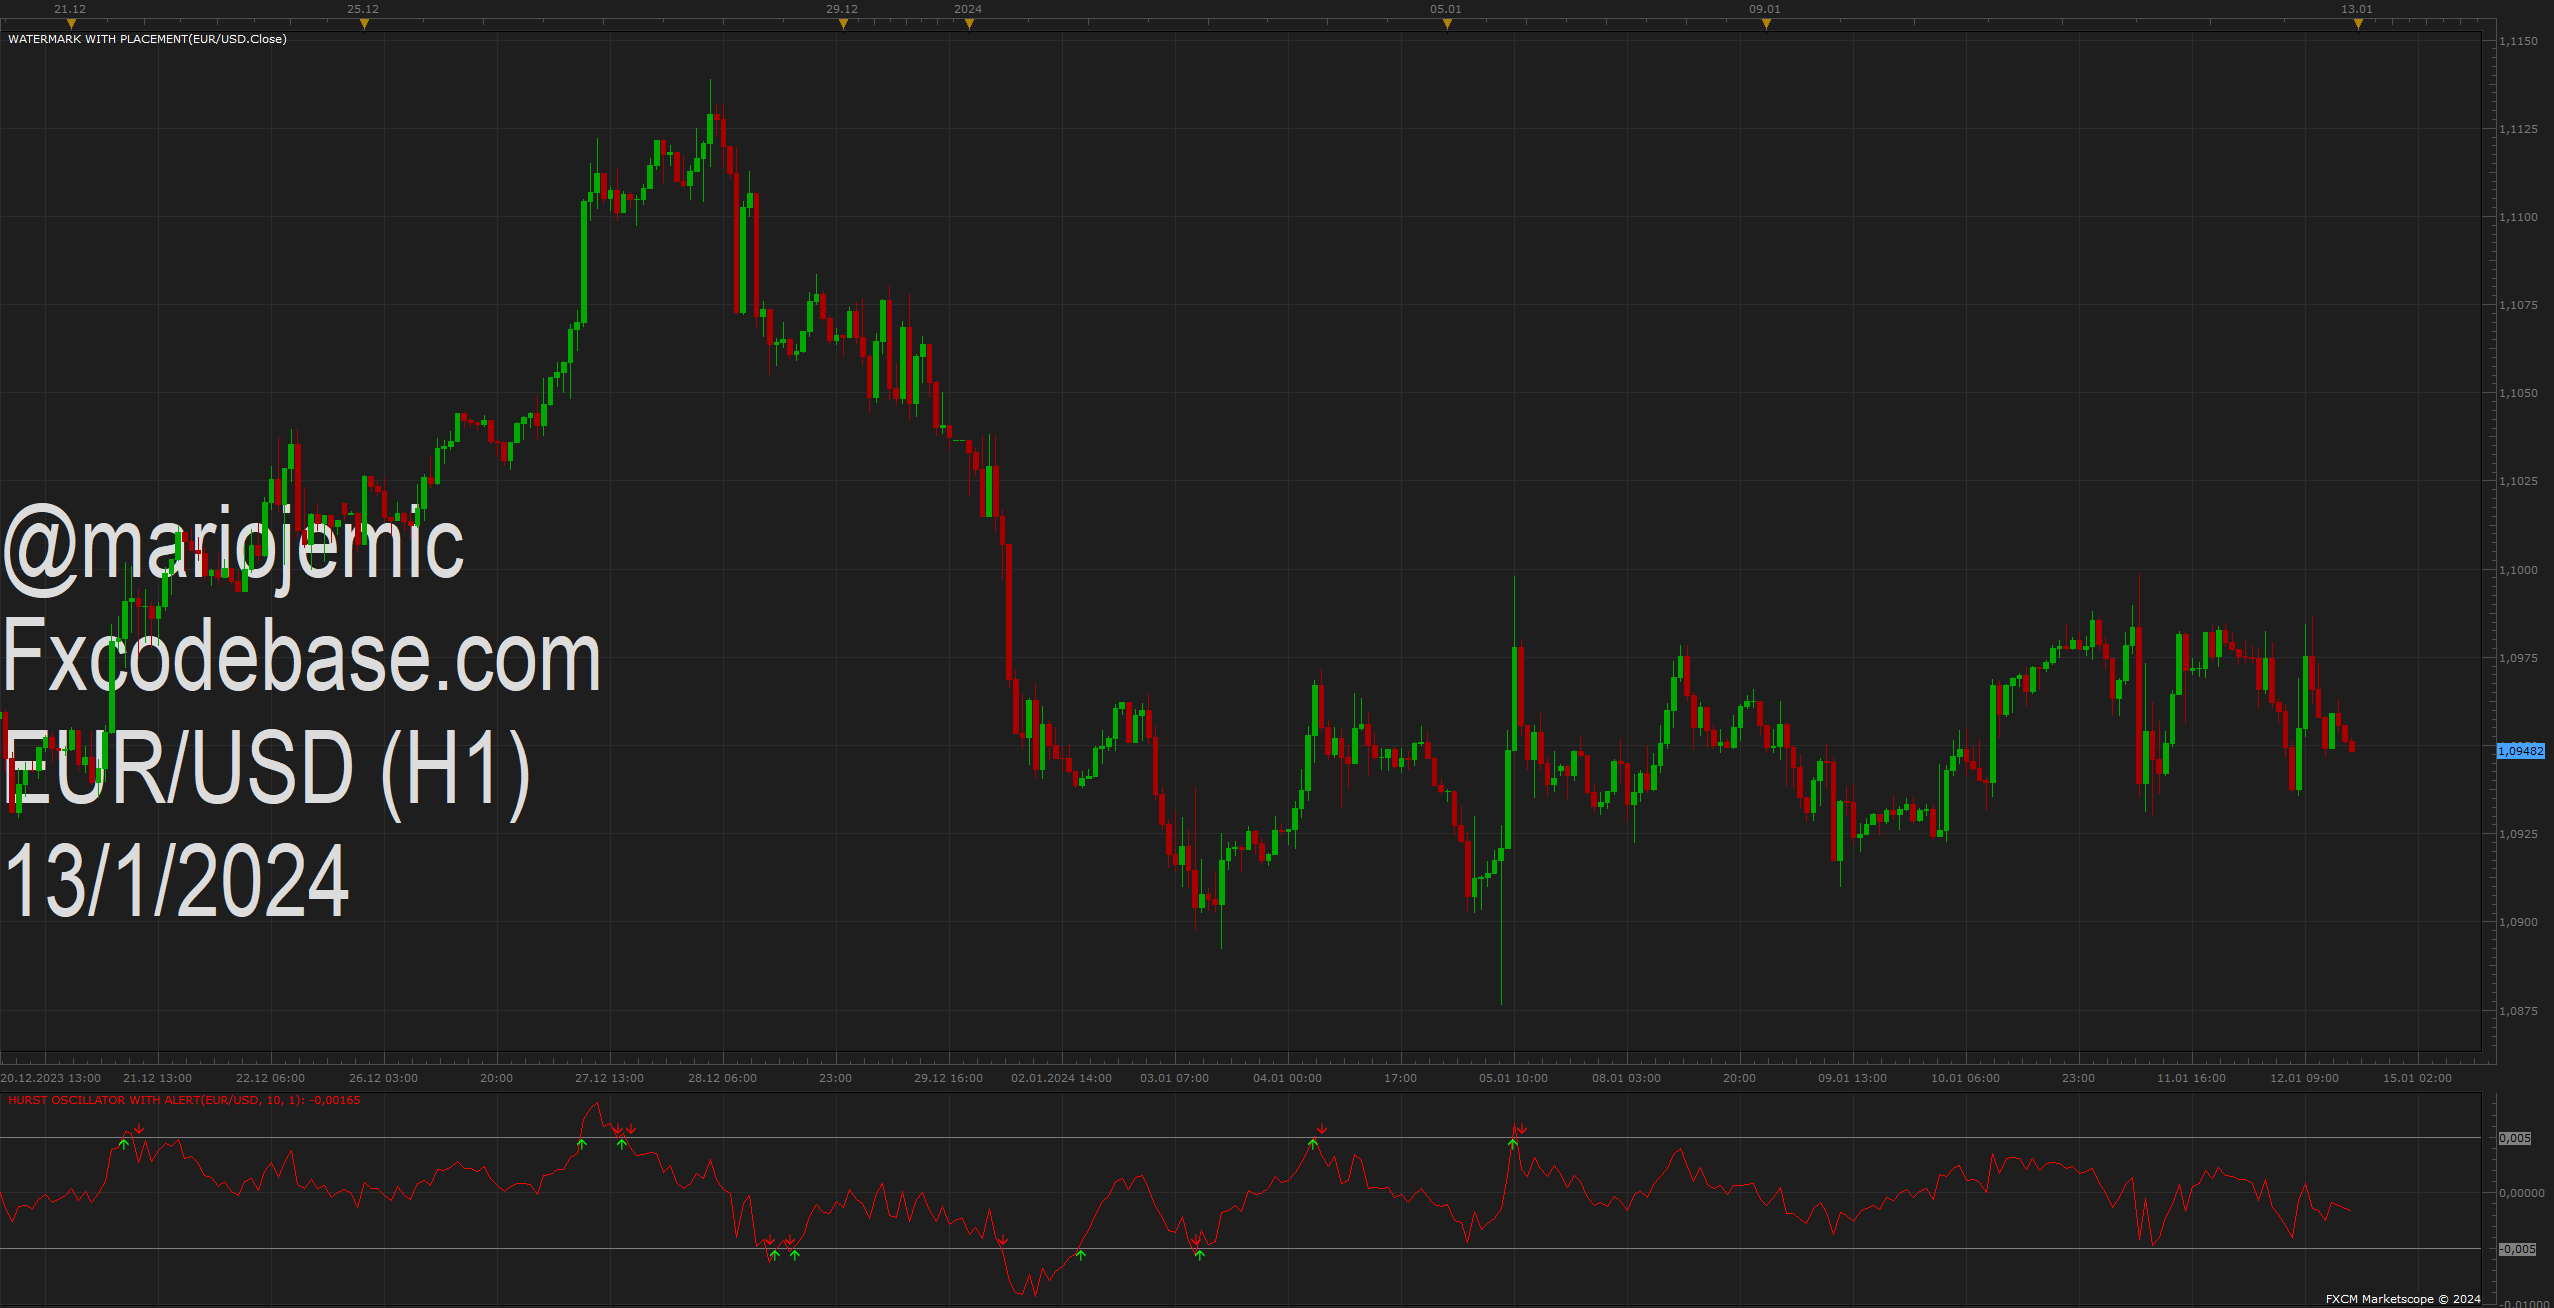Click the 21.12 day marker triangle
The image size is (2554, 1308).
[x=71, y=24]
